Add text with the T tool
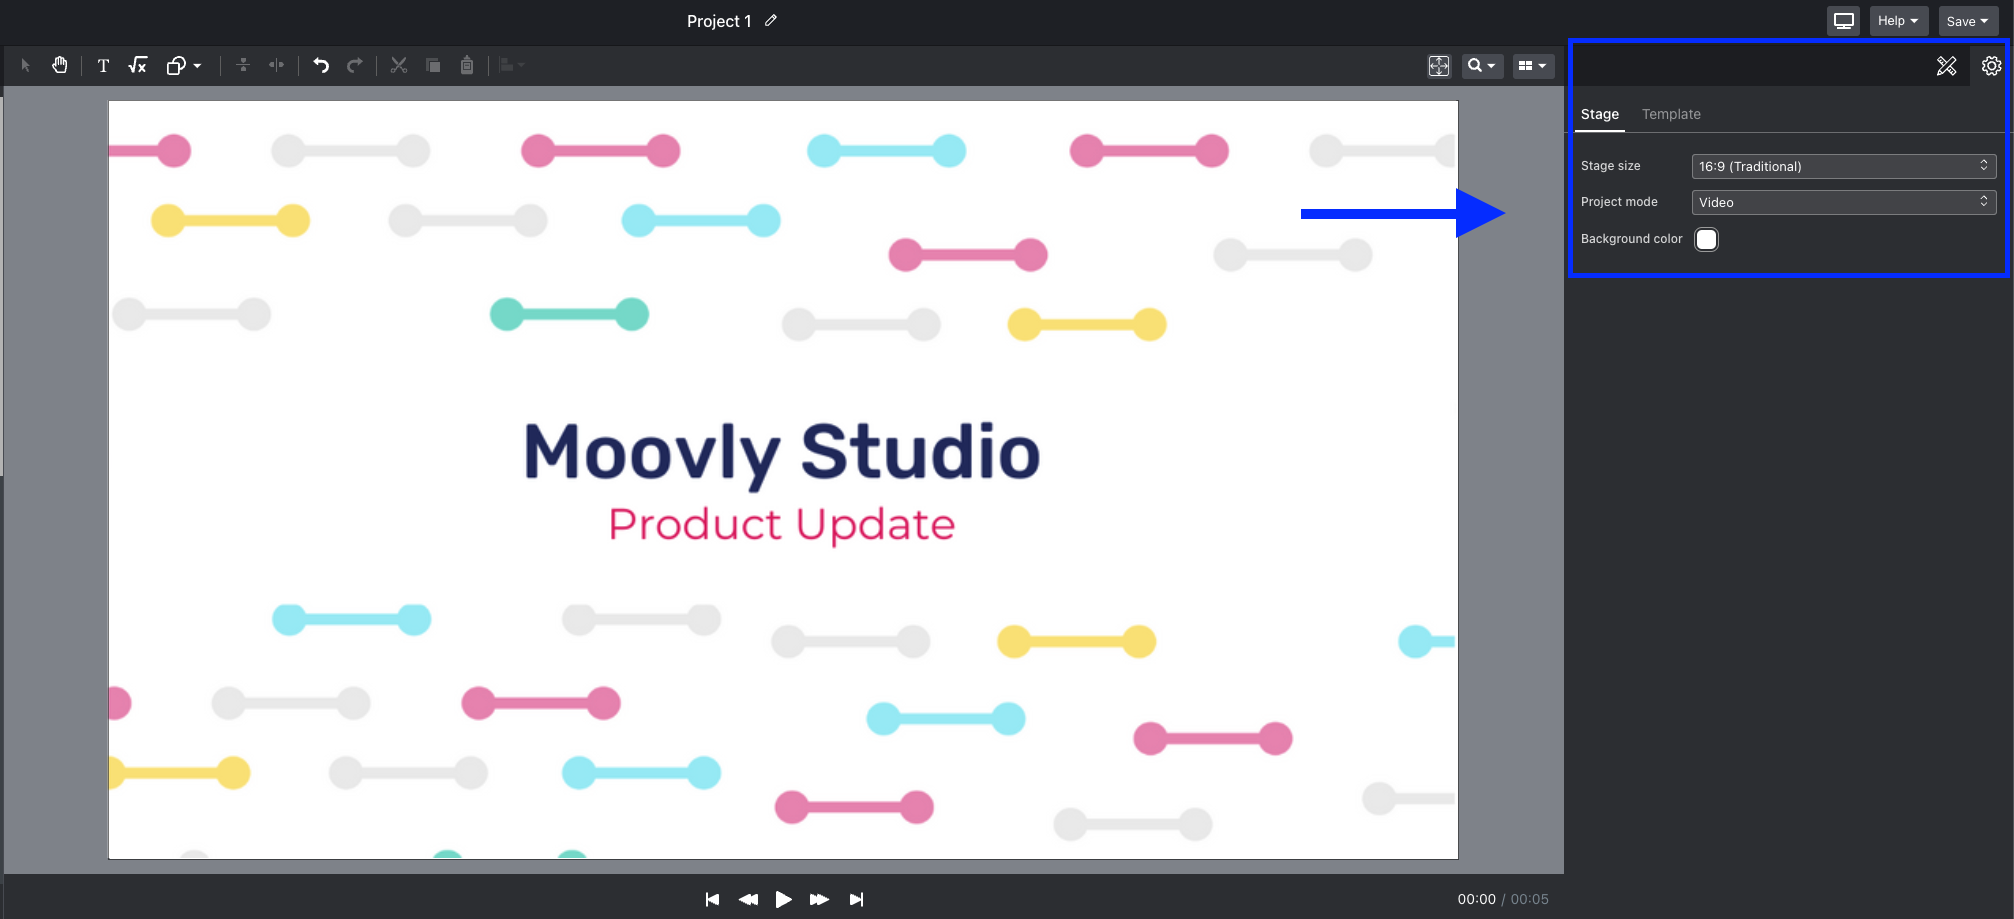The width and height of the screenshot is (2014, 919). [103, 65]
